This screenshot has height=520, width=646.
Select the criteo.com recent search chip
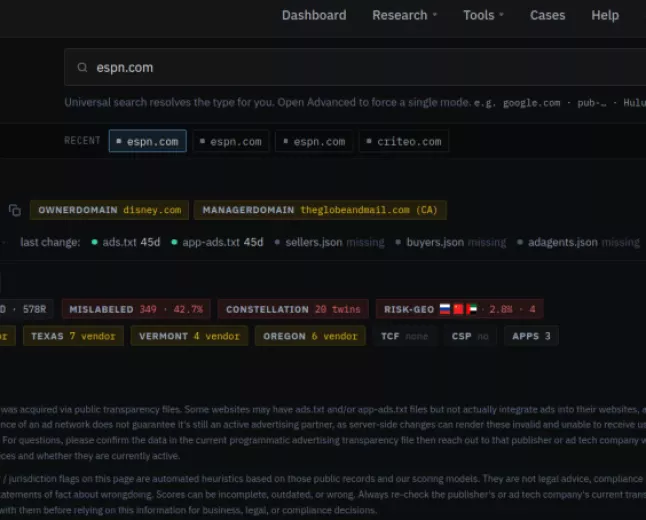[404, 141]
